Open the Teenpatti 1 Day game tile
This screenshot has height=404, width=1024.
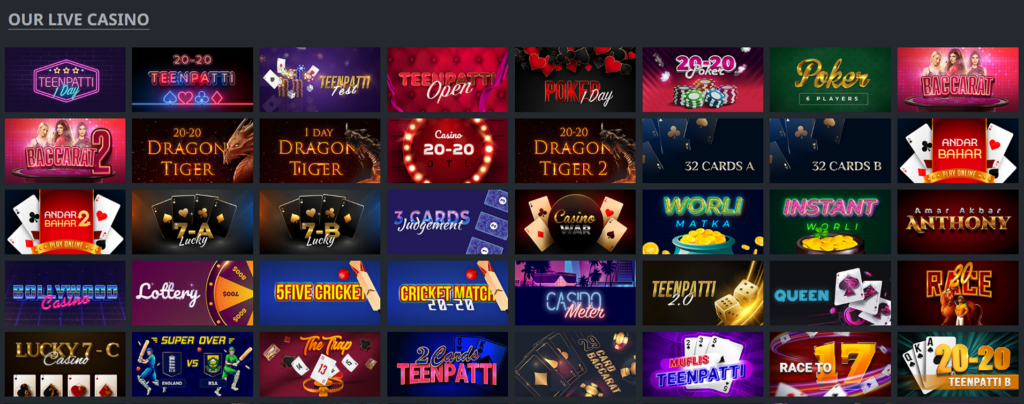coord(65,79)
